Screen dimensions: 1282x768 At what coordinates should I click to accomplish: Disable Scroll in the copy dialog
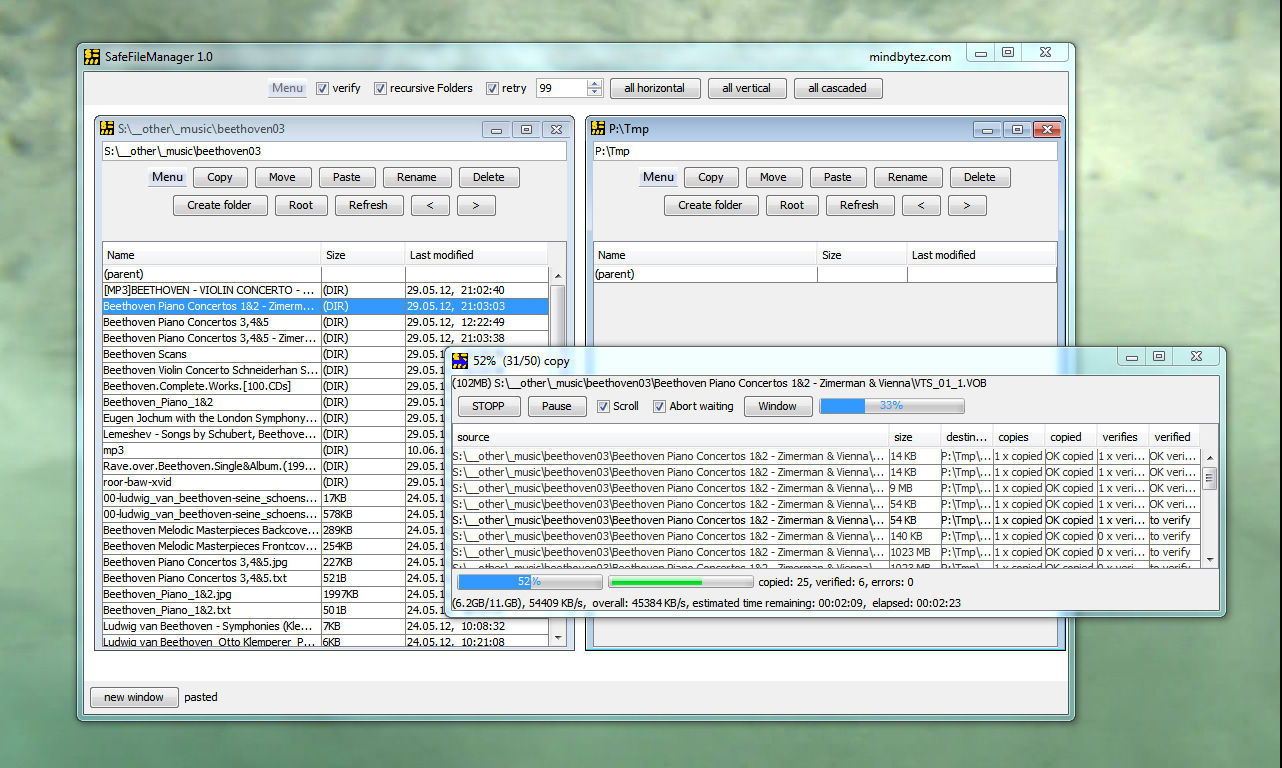click(602, 406)
